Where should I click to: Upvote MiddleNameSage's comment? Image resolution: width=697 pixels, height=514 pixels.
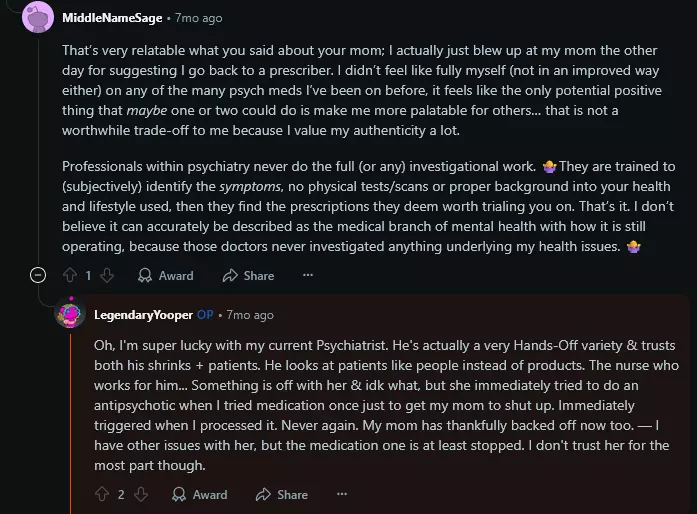coord(70,275)
